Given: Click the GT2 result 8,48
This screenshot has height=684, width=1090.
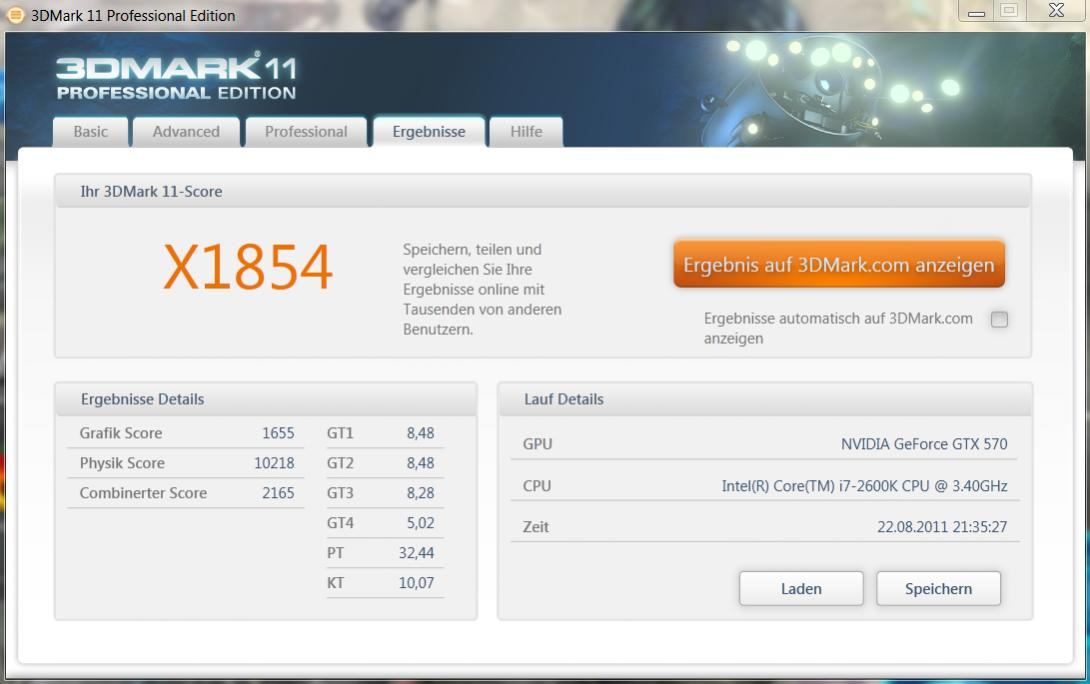Looking at the screenshot, I should point(421,463).
